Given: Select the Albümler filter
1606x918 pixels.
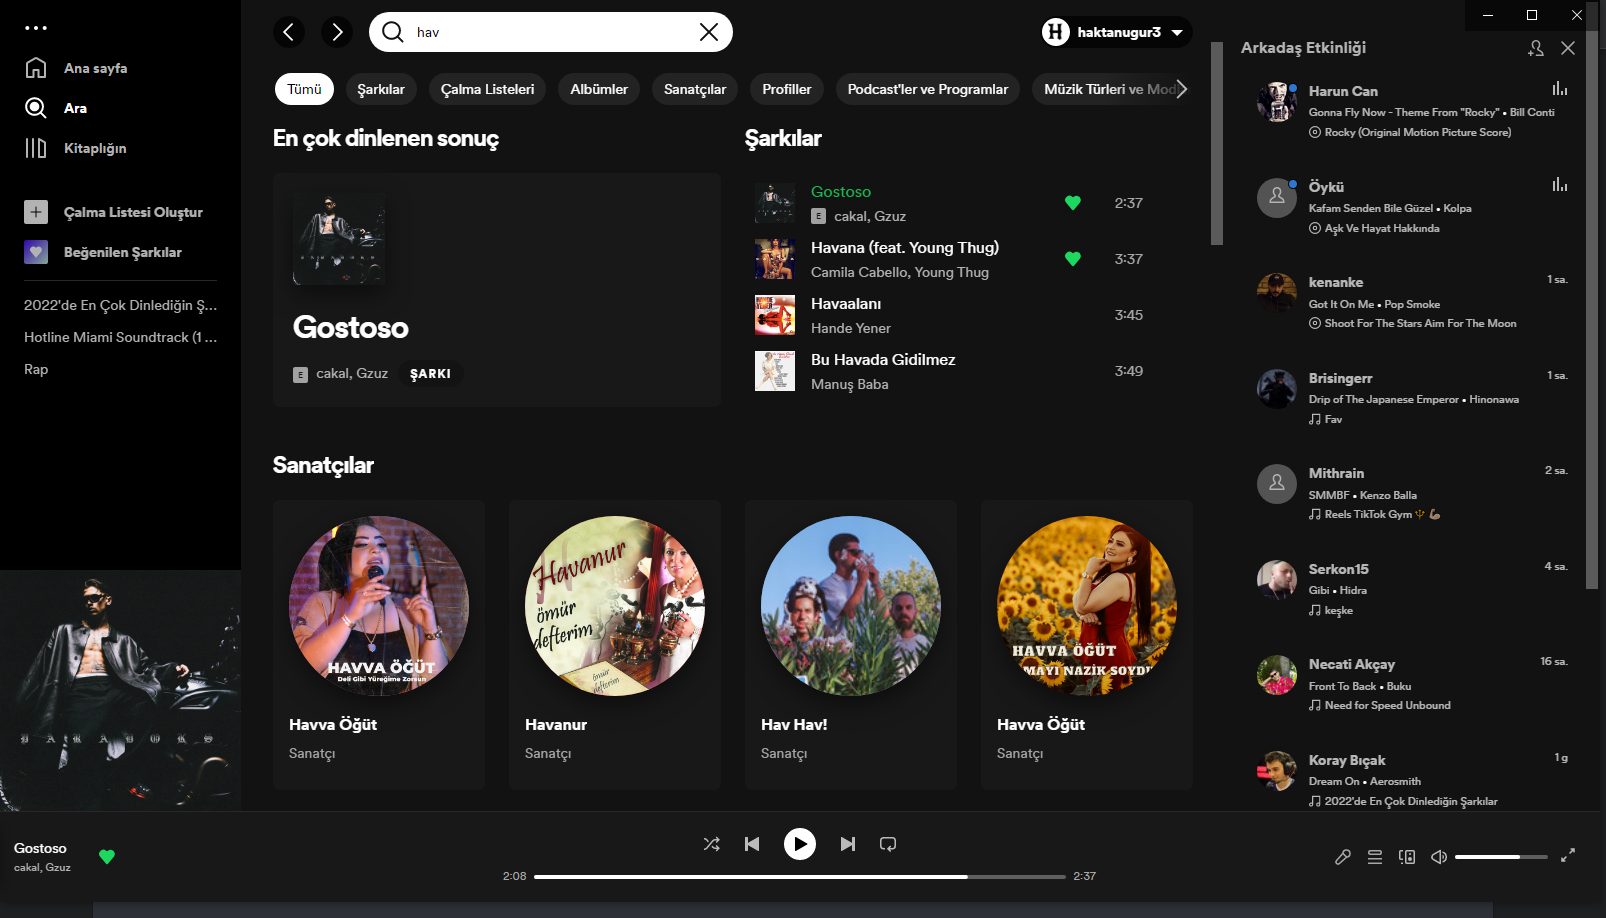Looking at the screenshot, I should pos(599,89).
